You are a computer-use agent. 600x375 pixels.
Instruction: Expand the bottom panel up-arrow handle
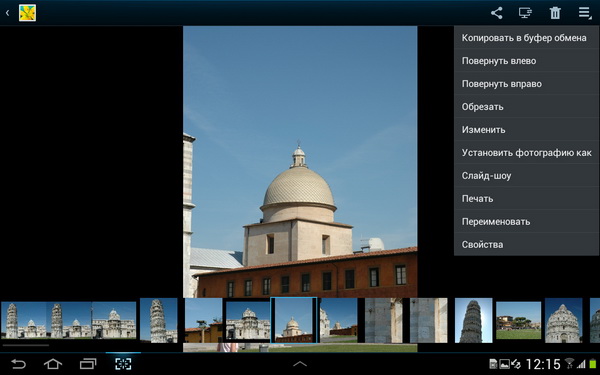[300, 364]
